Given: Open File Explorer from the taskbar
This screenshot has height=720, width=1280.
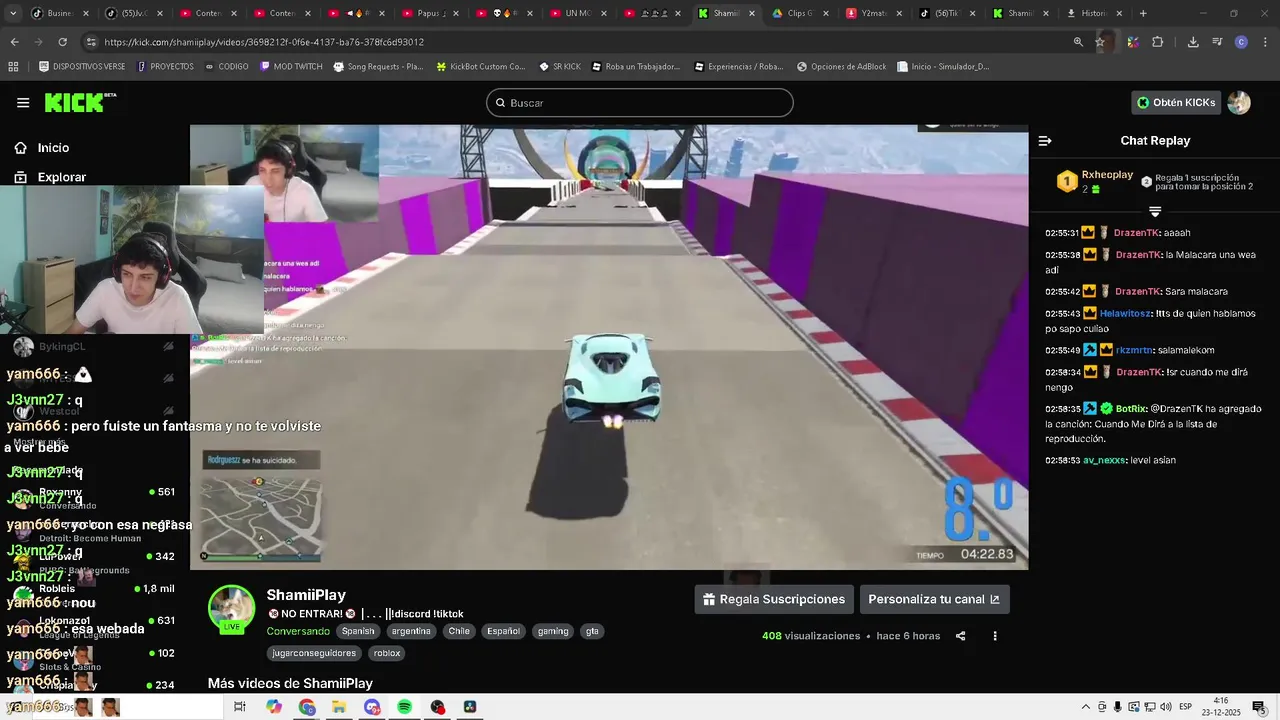Looking at the screenshot, I should (339, 707).
